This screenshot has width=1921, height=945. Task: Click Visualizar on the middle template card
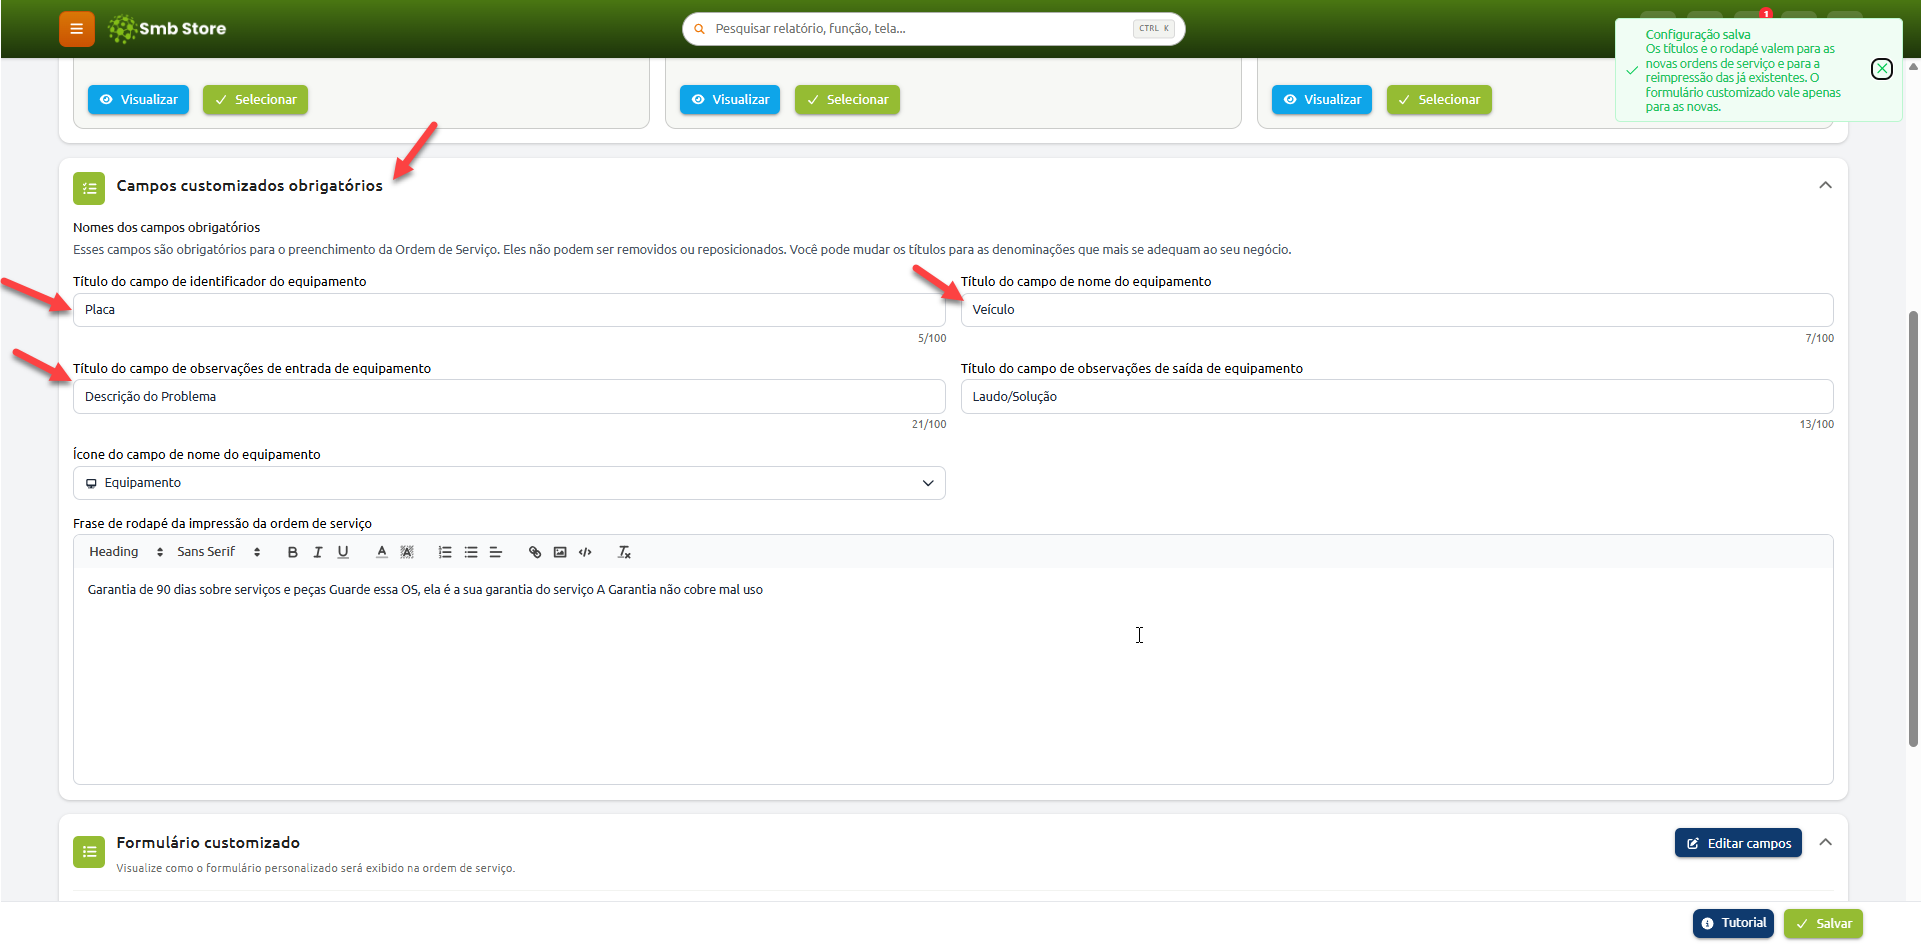click(x=730, y=100)
